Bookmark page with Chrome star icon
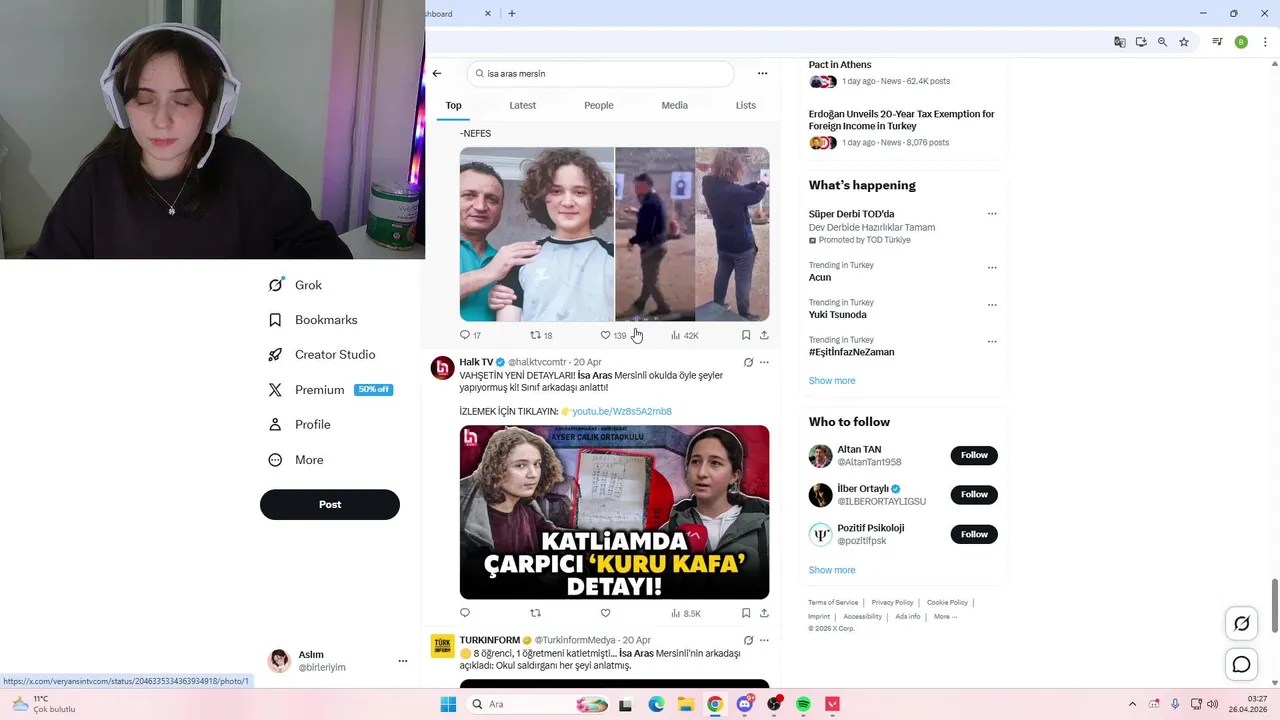 (1184, 42)
